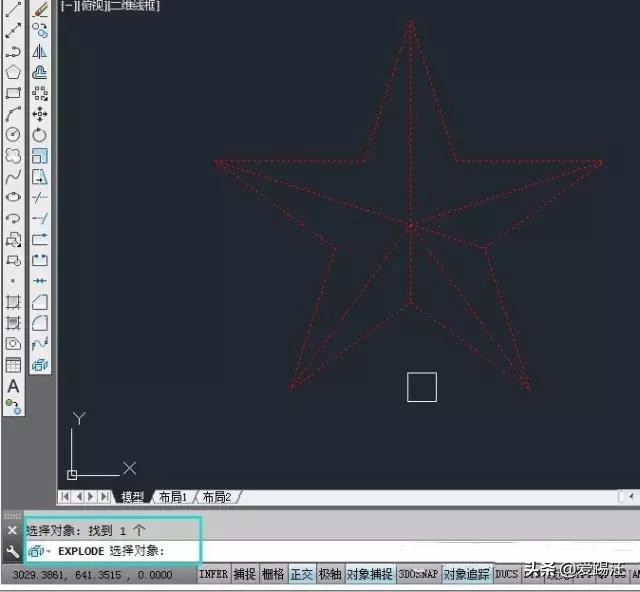Viewport: 640px width, 592px height.
Task: Open the Table tool
Action: pos(13,365)
